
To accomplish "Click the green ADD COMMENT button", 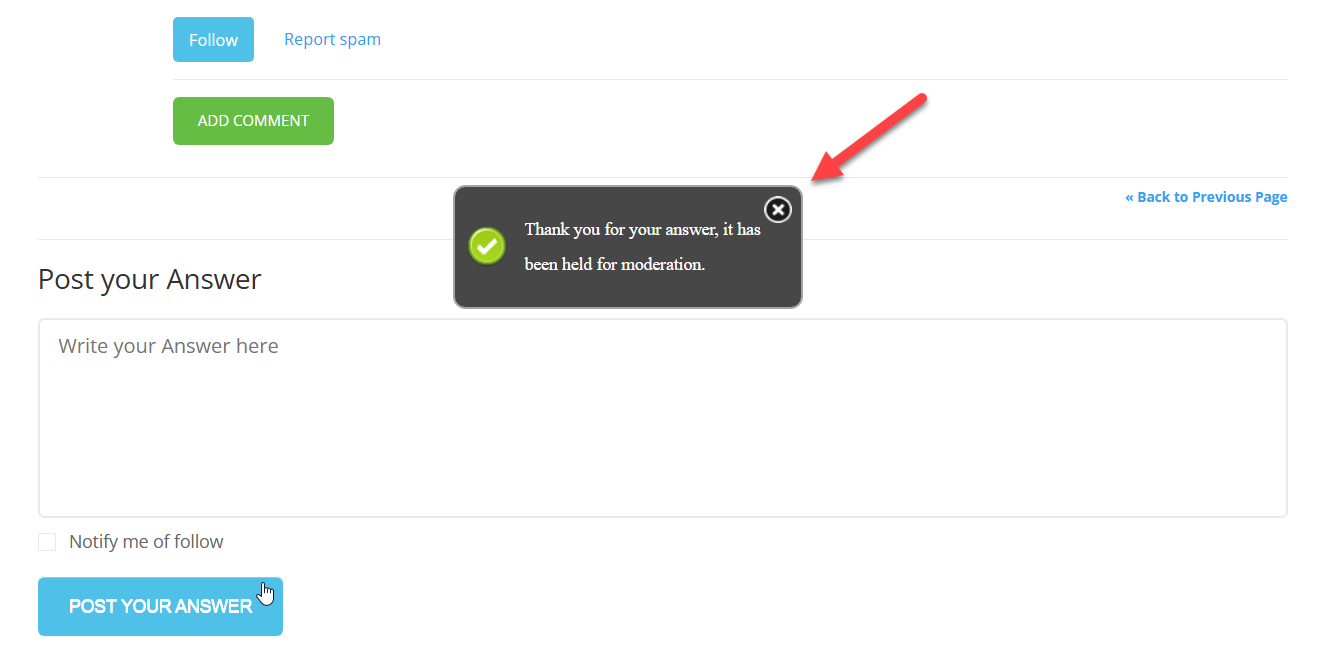I will 253,121.
